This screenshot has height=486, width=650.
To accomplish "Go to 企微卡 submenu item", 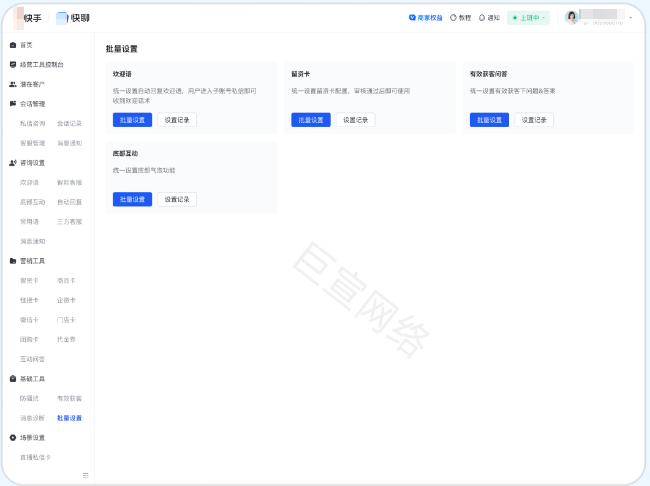I will tap(66, 300).
